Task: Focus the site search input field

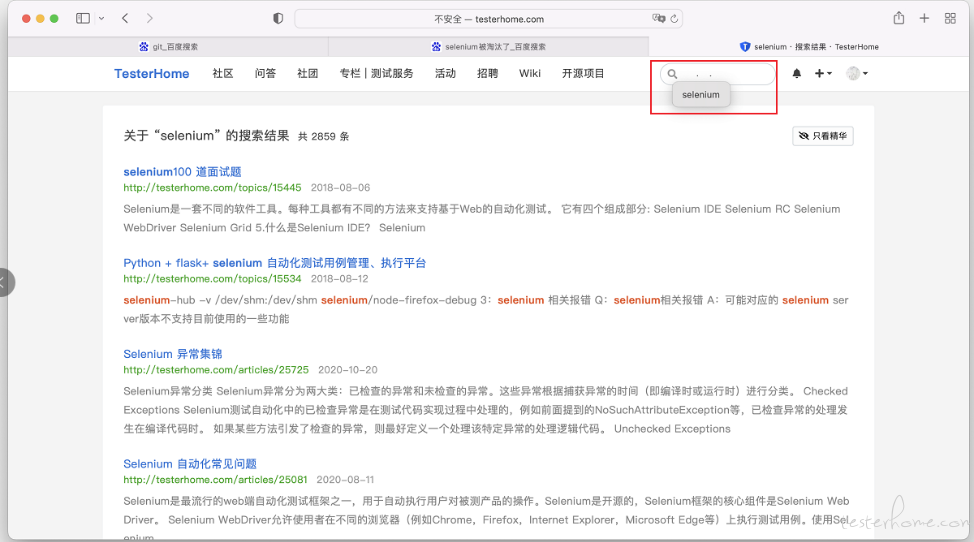Action: point(718,74)
